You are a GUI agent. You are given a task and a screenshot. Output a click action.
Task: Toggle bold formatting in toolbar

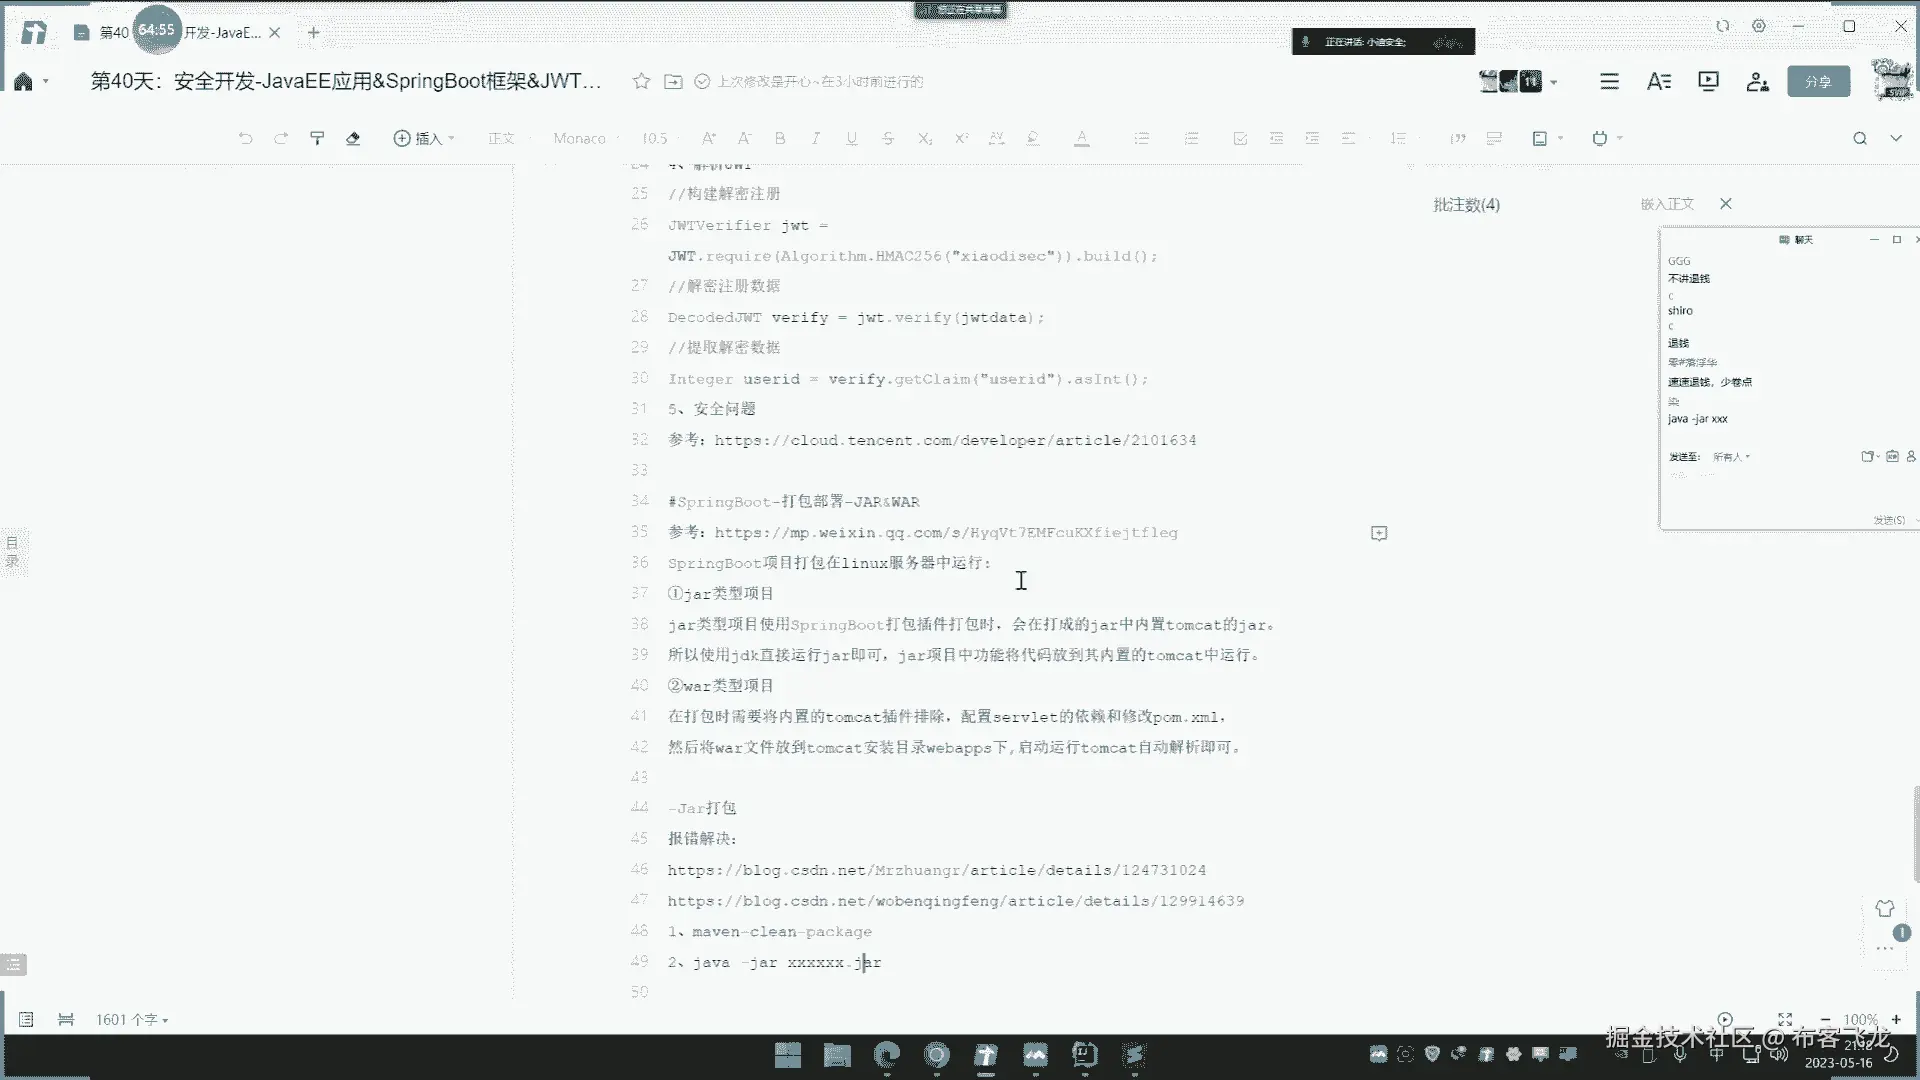pos(780,138)
